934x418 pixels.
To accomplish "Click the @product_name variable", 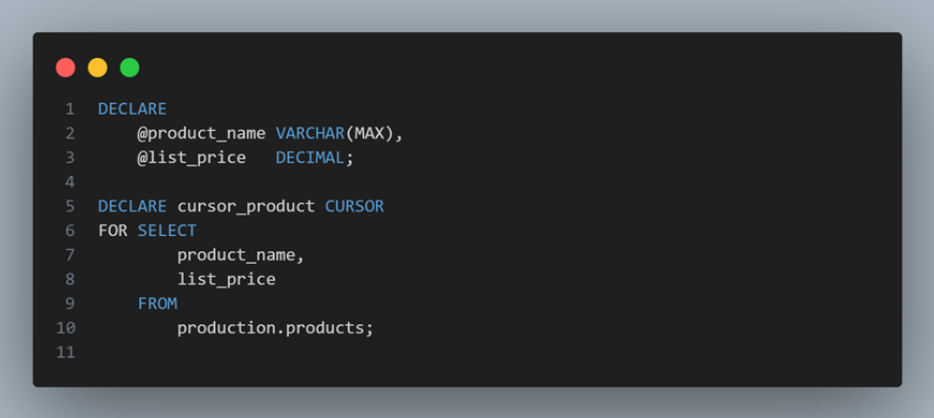I will [x=201, y=133].
